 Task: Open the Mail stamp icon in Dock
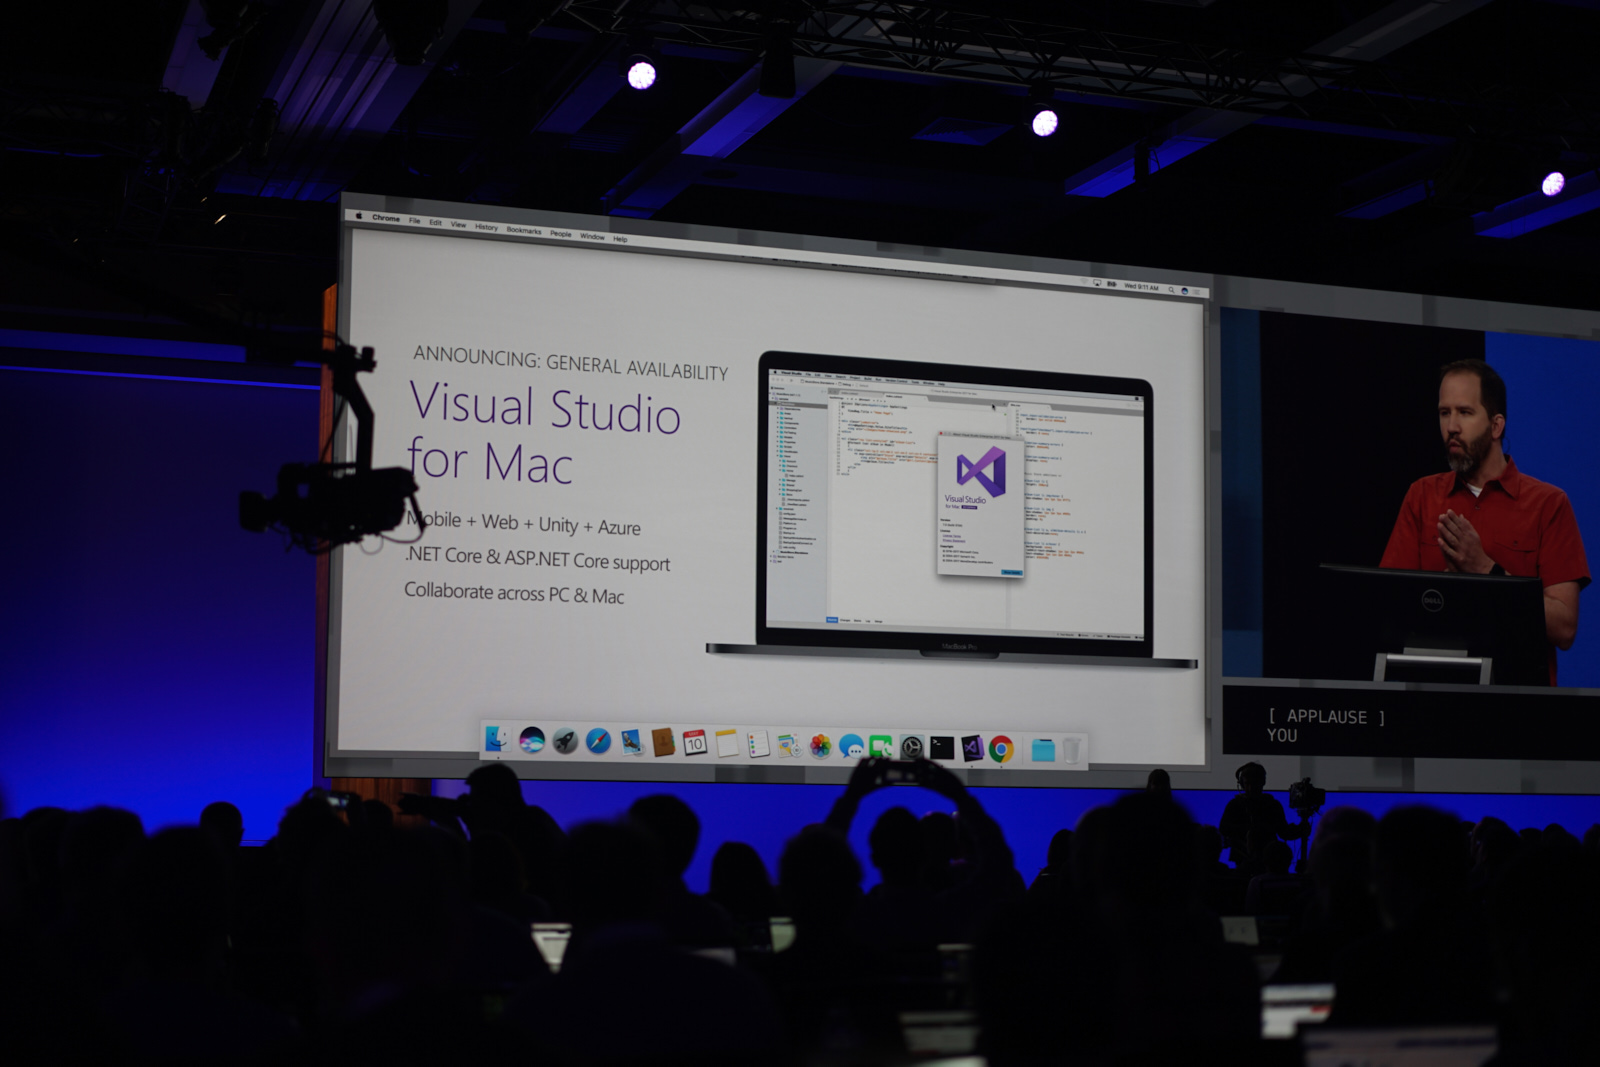click(631, 742)
